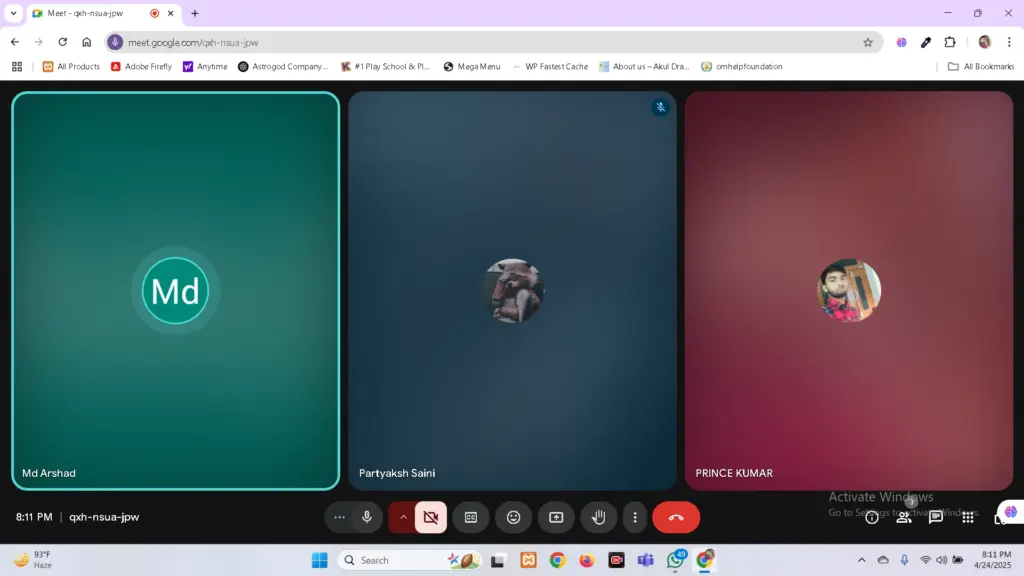Open Microsoft Teams from the taskbar
Screen dimensions: 1024x576
[x=646, y=560]
